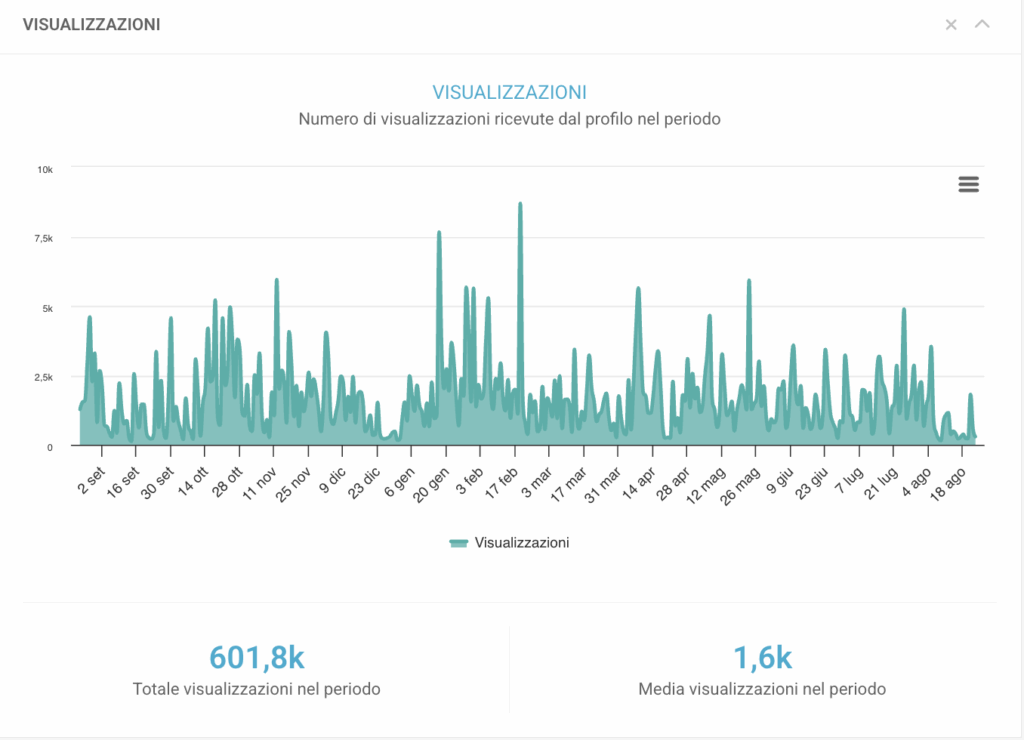This screenshot has height=740, width=1024.
Task: Click the 7 lug x-axis date label
Action: [850, 481]
